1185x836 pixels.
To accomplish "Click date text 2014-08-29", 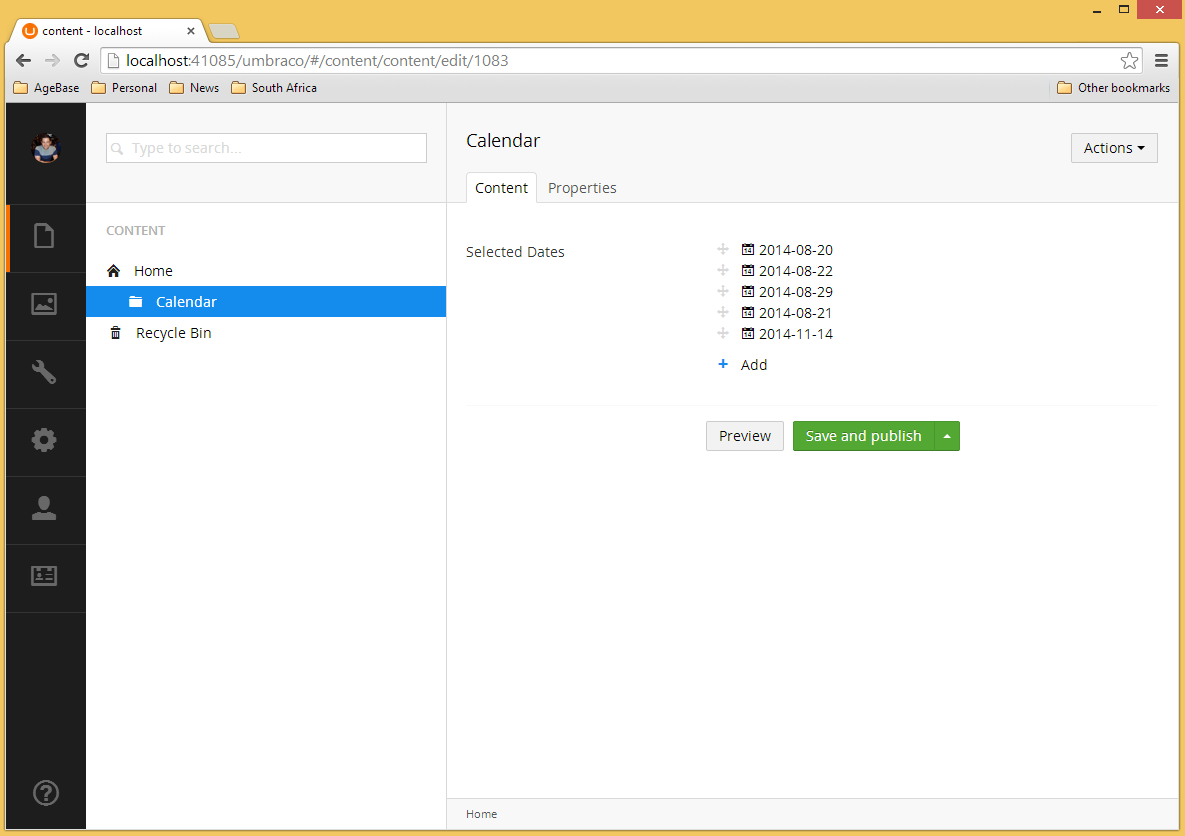I will [796, 292].
